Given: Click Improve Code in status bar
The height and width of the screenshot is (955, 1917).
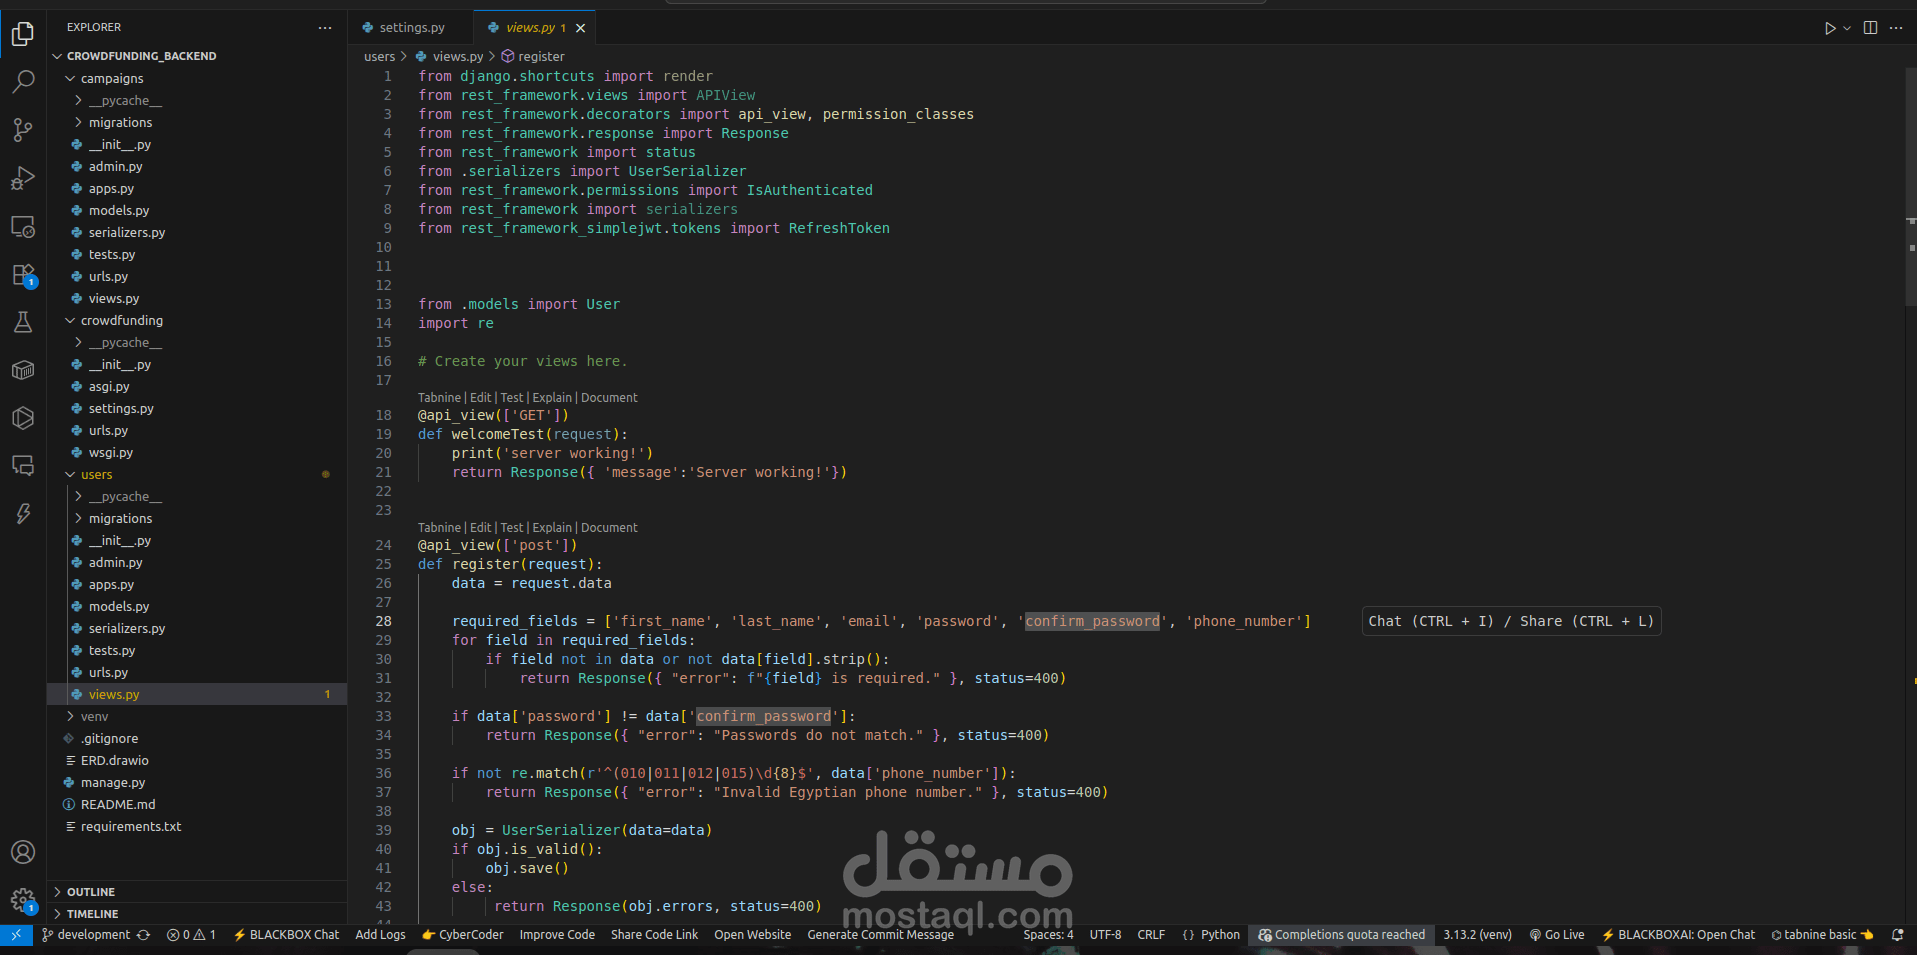Looking at the screenshot, I should click(557, 935).
